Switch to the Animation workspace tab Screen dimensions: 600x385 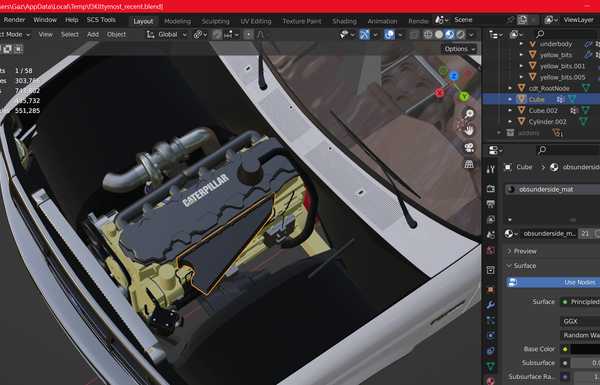coord(382,21)
